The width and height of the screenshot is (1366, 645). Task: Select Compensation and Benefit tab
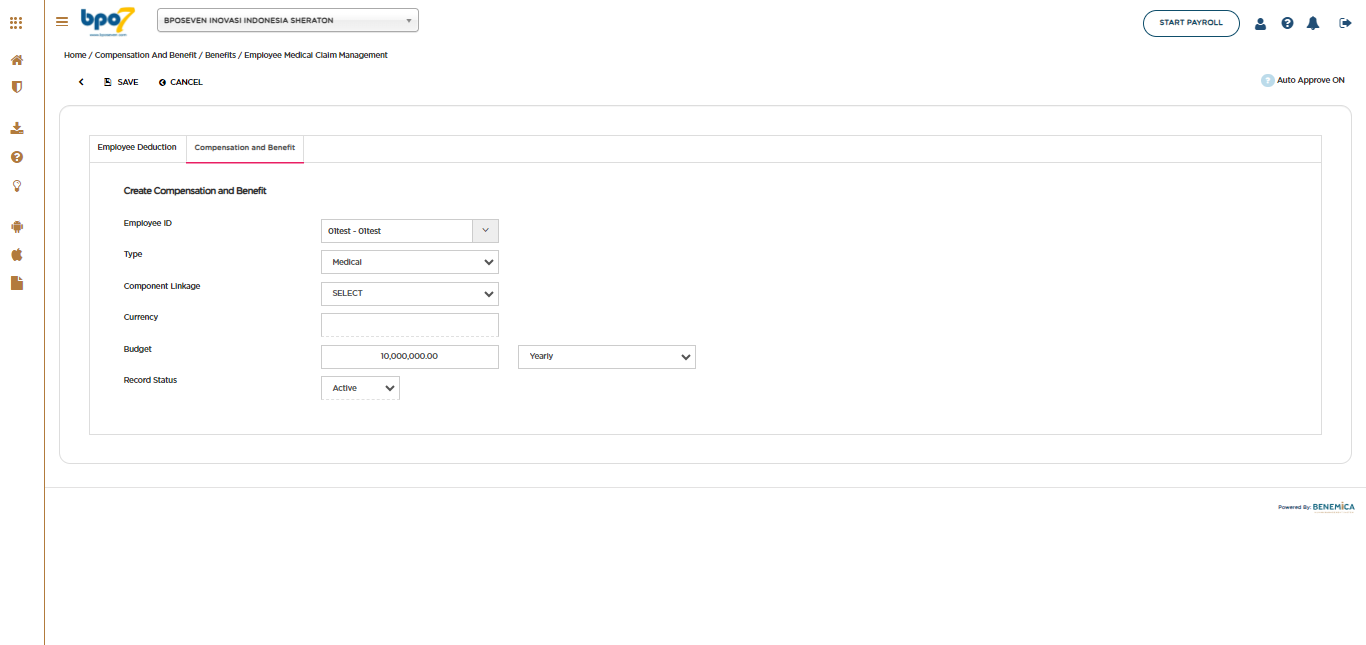245,148
